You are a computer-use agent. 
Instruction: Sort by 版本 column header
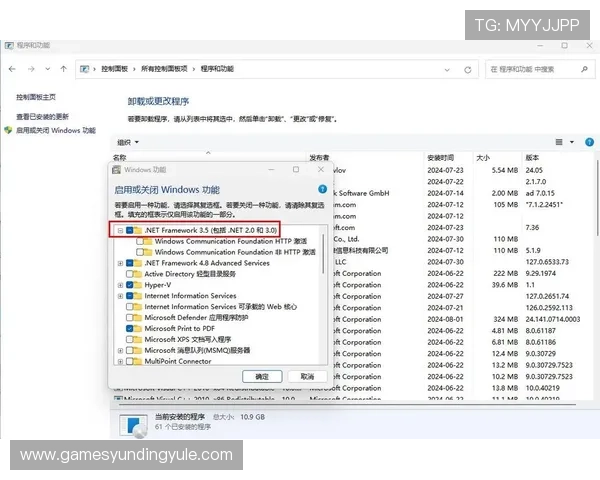tap(532, 157)
